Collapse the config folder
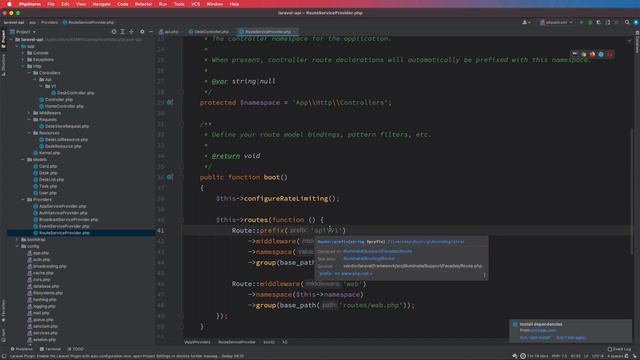The image size is (640, 360). coord(17,246)
